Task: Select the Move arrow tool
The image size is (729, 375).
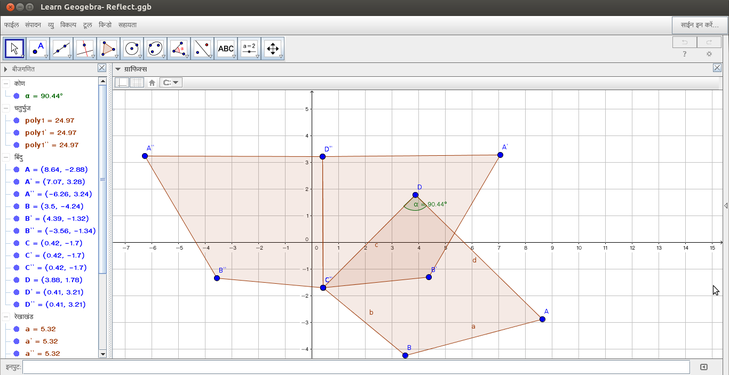Action: 14,48
